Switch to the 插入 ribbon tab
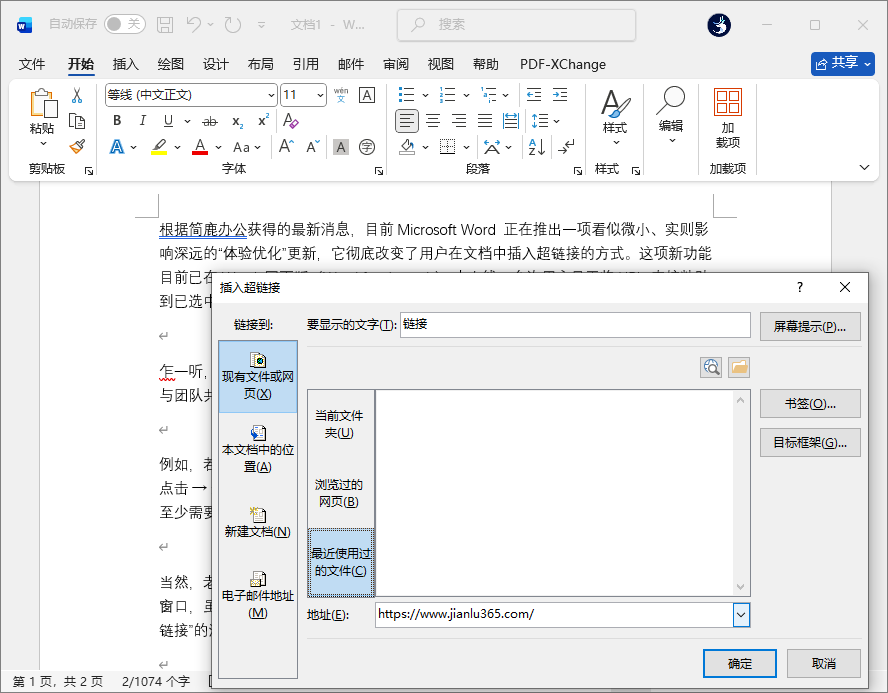This screenshot has height=693, width=888. [x=125, y=64]
